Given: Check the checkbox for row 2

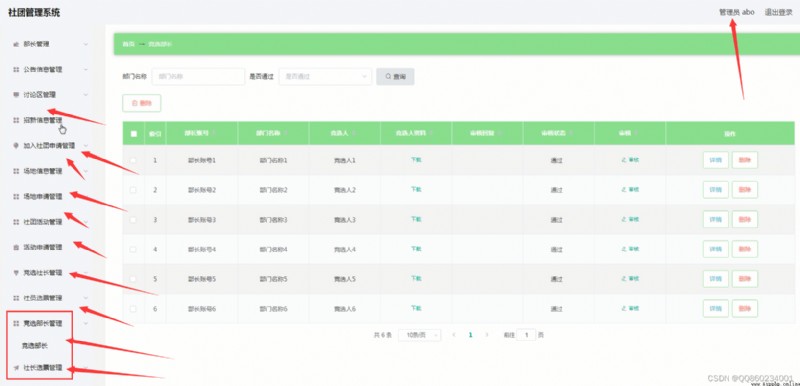Looking at the screenshot, I should (x=133, y=190).
